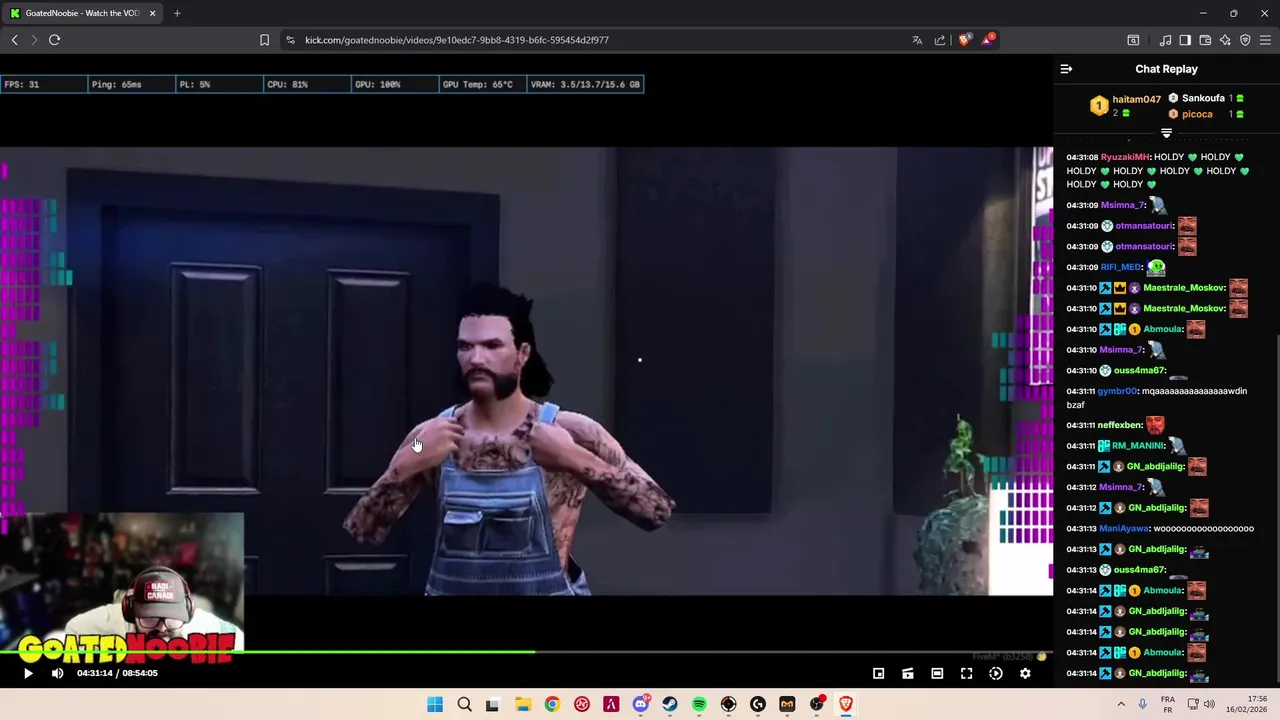The height and width of the screenshot is (720, 1280).
Task: Click gymbr00 username in chat
Action: [x=1117, y=391]
